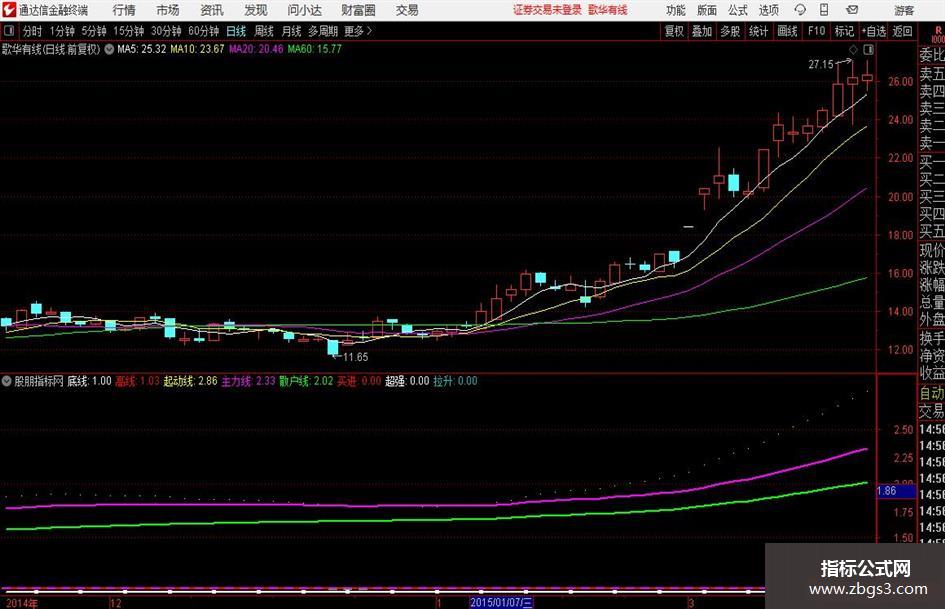Open the message envelope icon
This screenshot has width=945, height=609.
pyautogui.click(x=852, y=10)
